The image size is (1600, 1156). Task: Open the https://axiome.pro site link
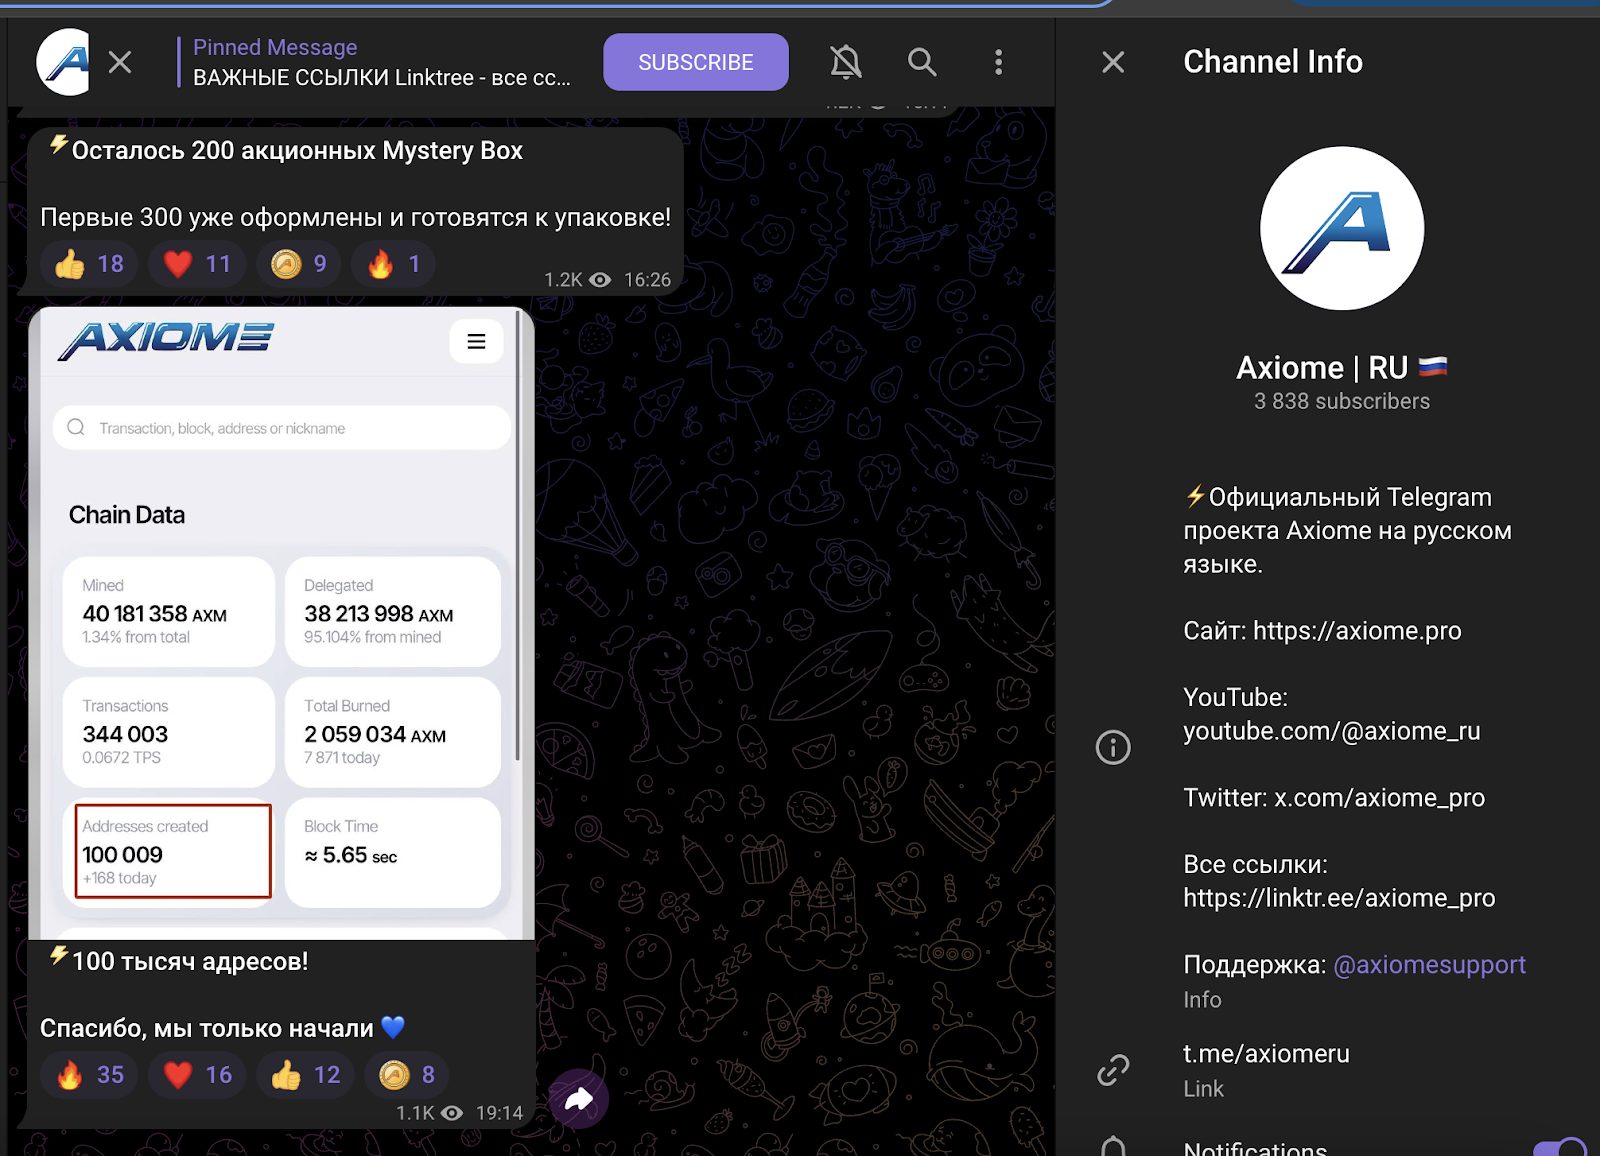(1357, 631)
